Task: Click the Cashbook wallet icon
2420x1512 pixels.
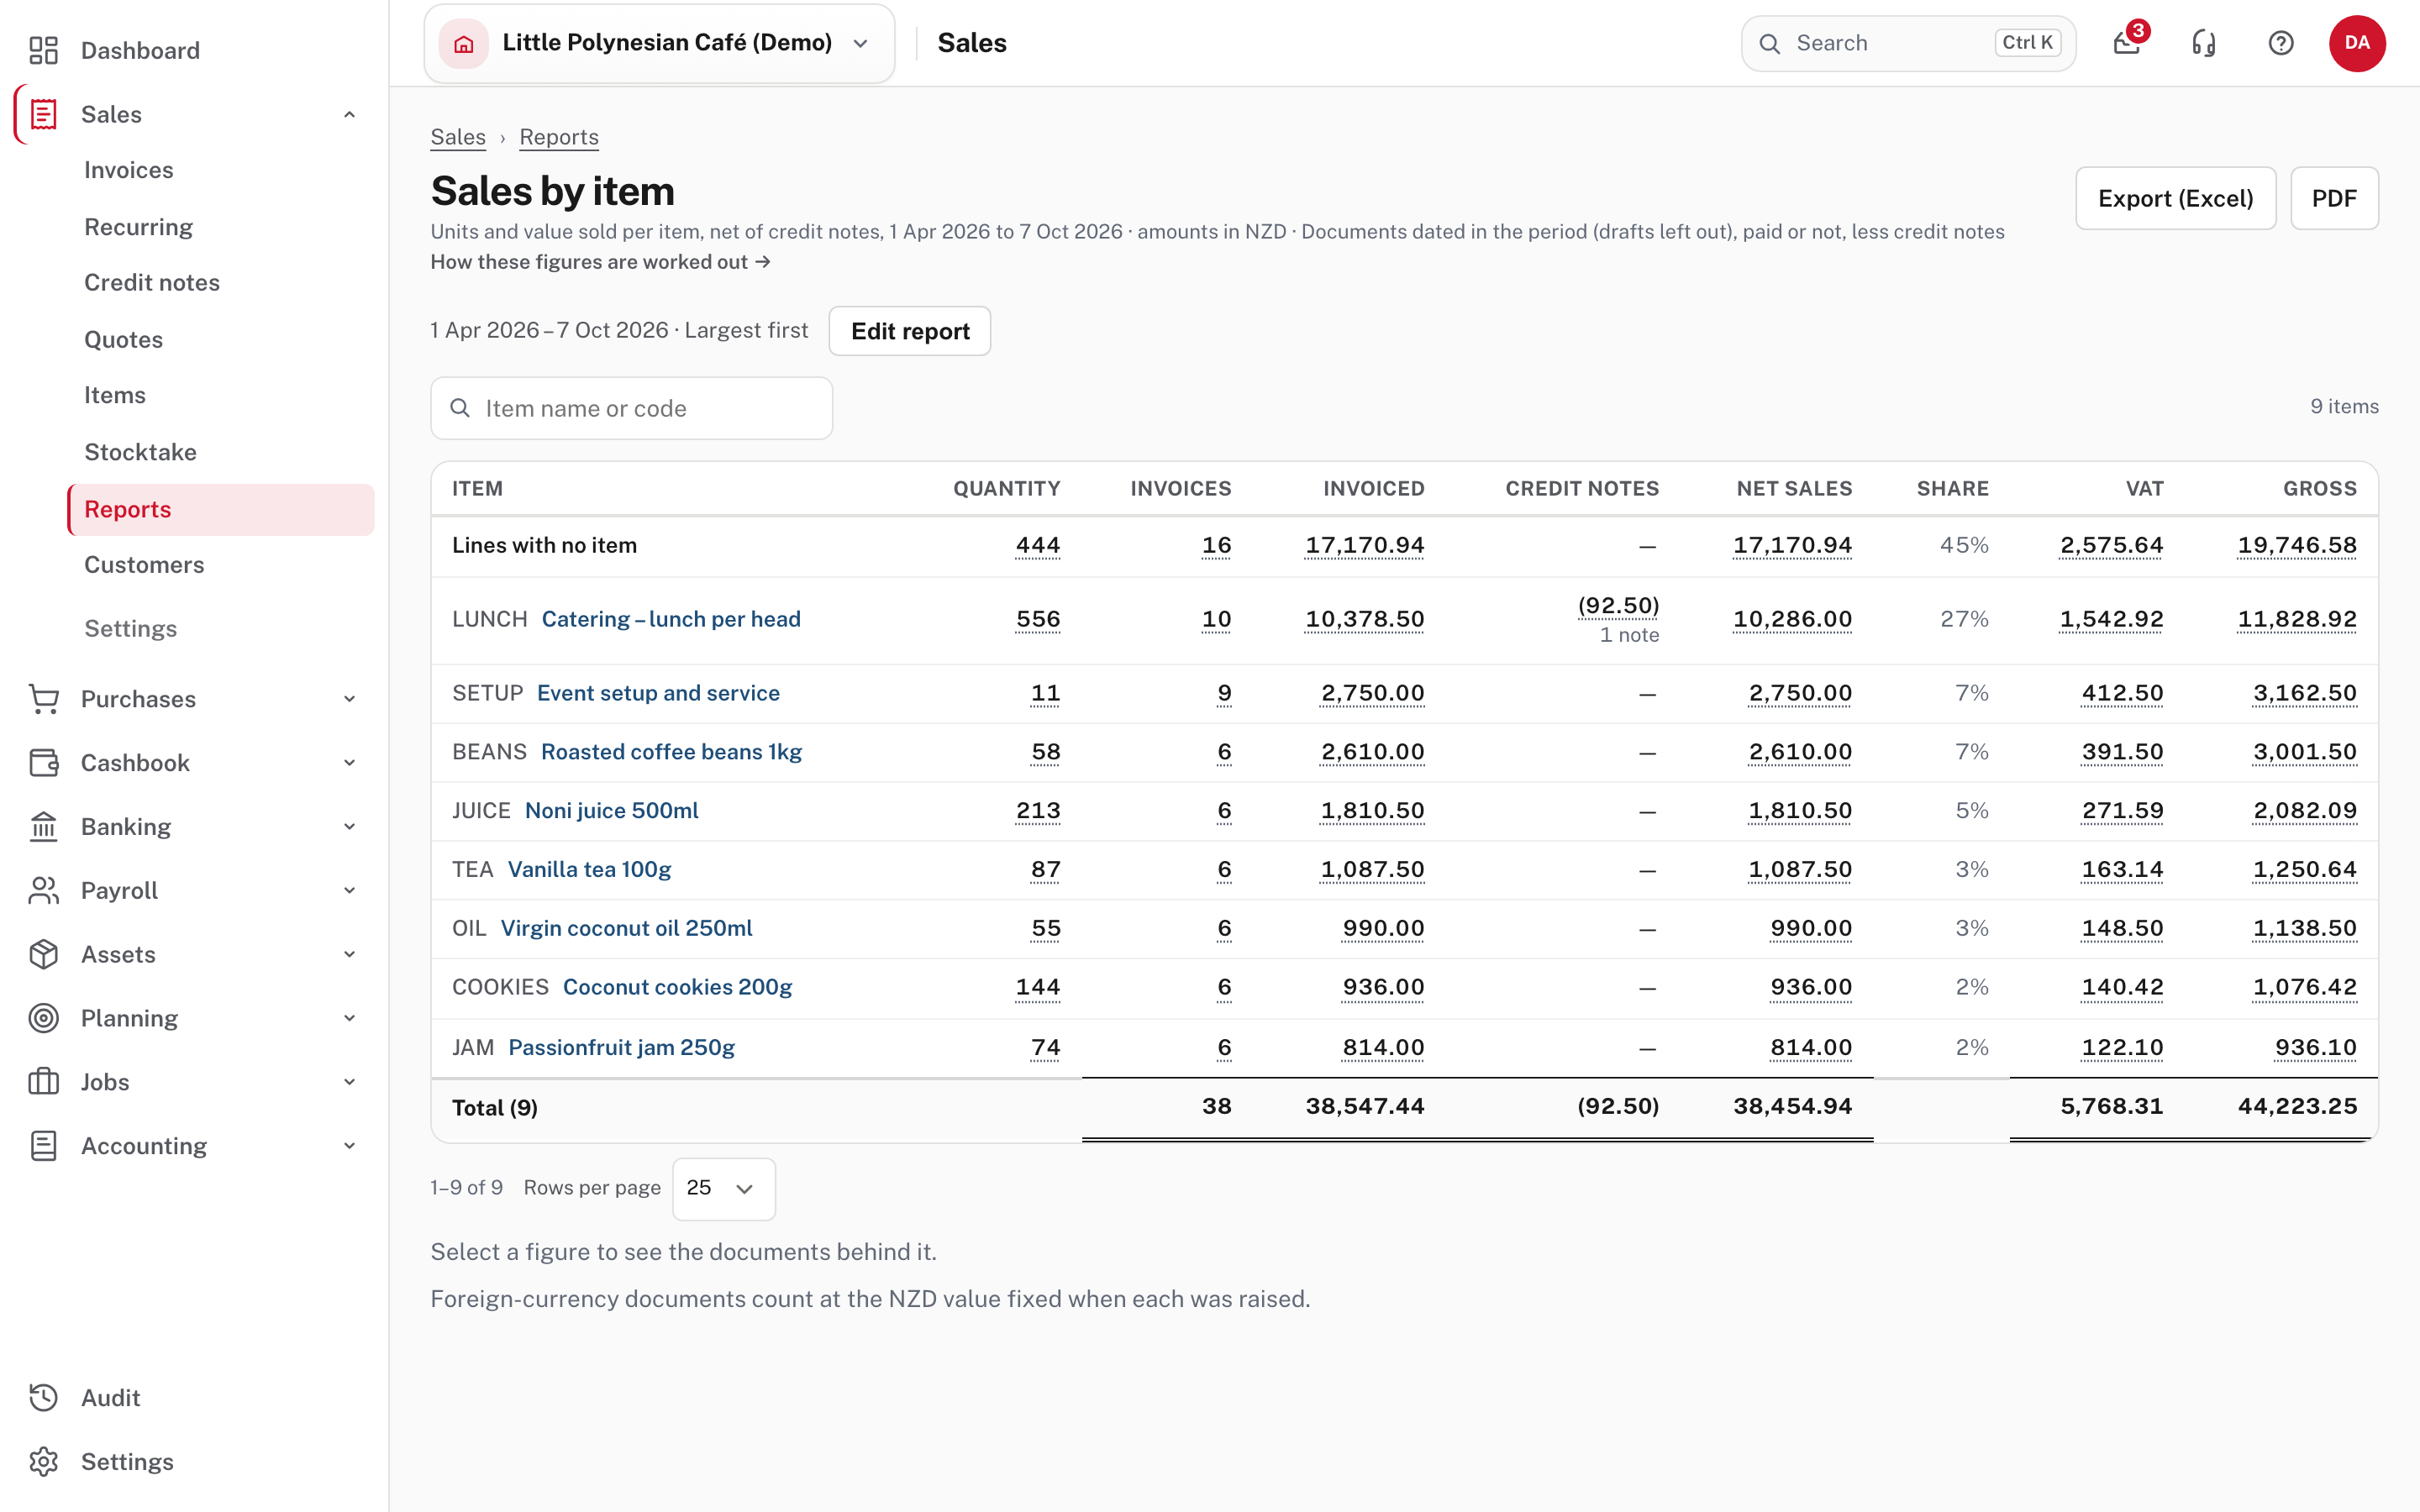Action: point(43,763)
